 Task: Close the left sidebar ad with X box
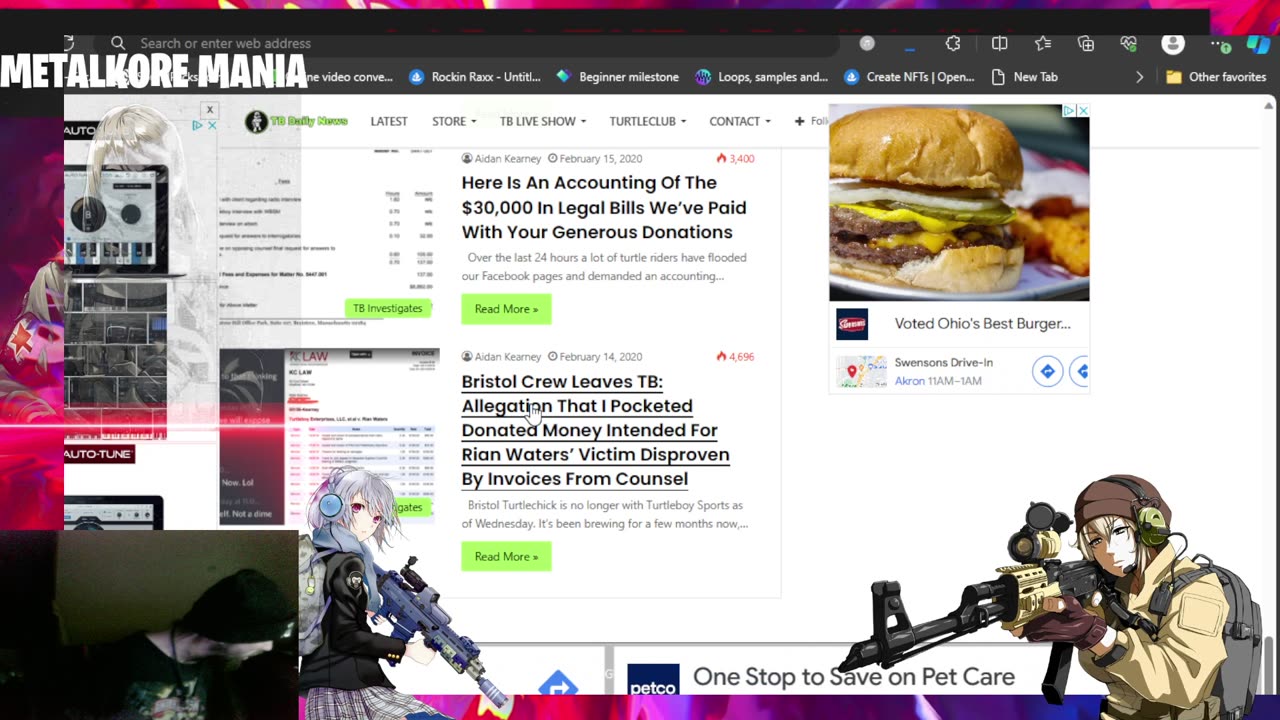(x=210, y=110)
